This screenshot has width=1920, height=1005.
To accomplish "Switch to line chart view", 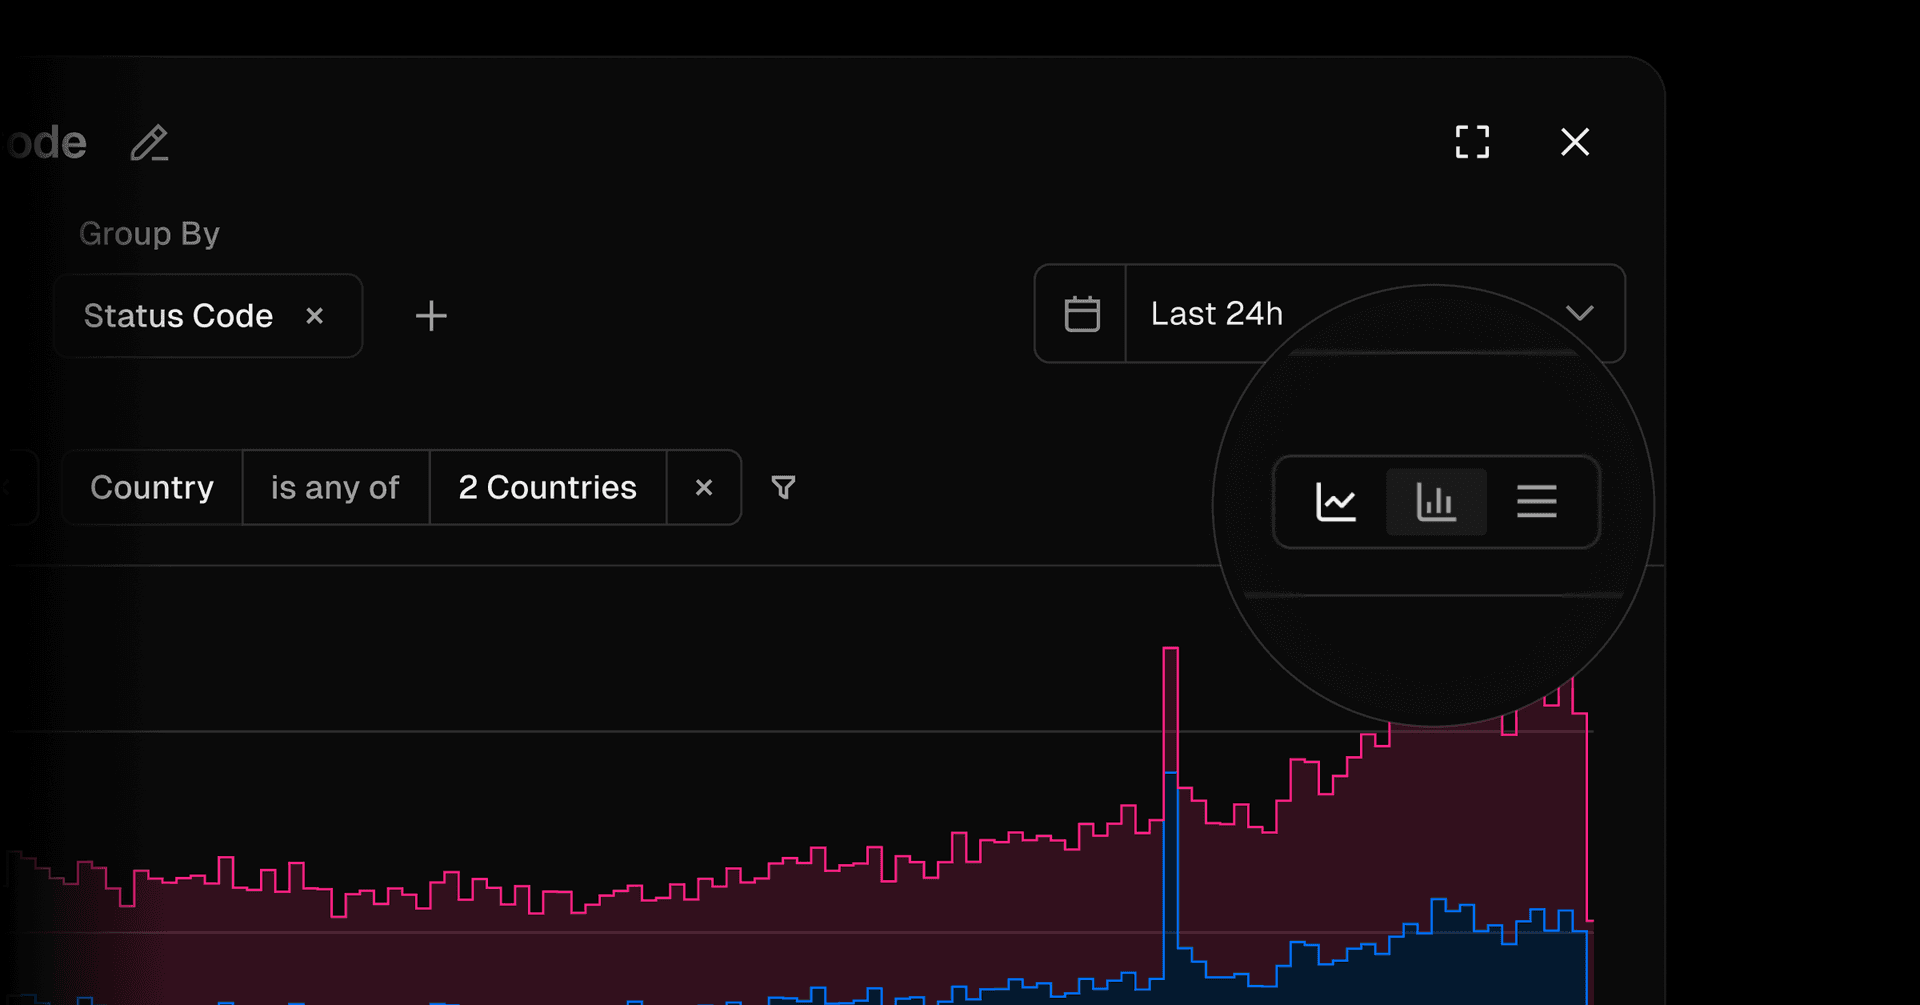I will coord(1336,502).
